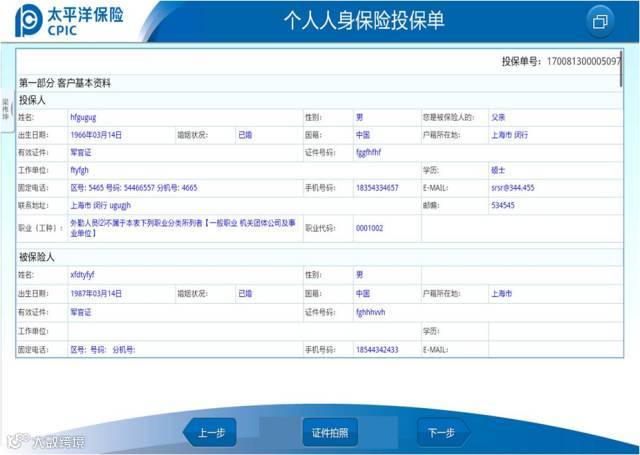This screenshot has width=640, height=455.
Task: Click applicant email srsr@344.455
Action: [x=513, y=188]
